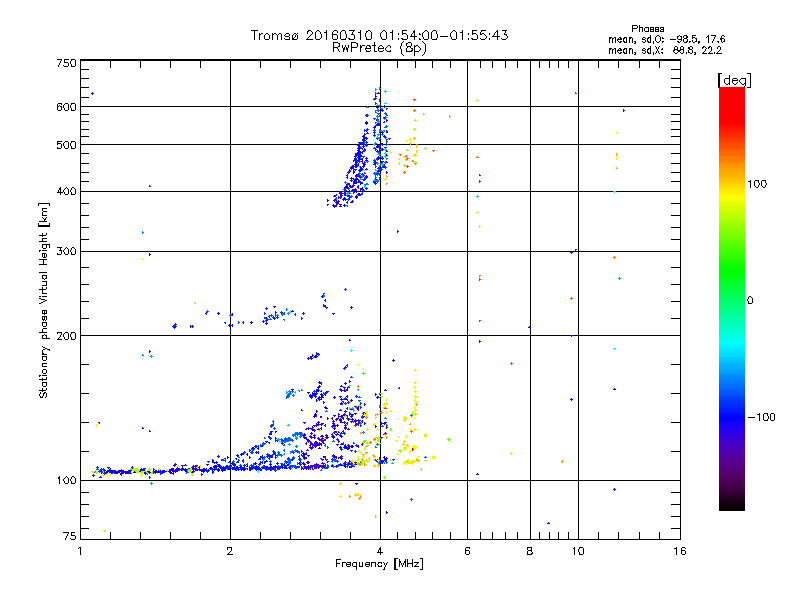Image resolution: width=800 pixels, height=600 pixels.
Task: Click x-axis label '2'
Action: coord(230,552)
